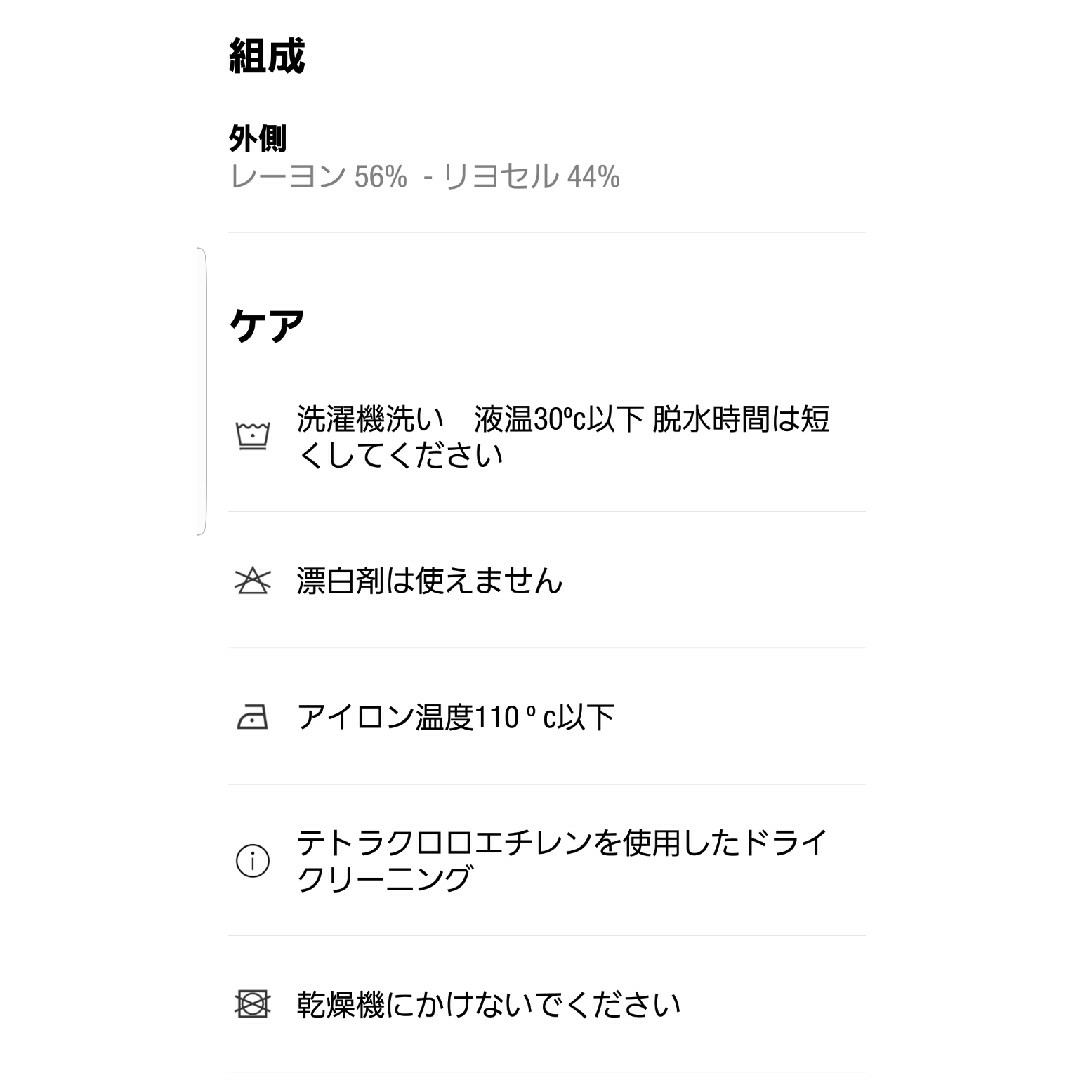Click the no-bleach crossed triangle icon
The height and width of the screenshot is (1080, 1080).
(253, 581)
